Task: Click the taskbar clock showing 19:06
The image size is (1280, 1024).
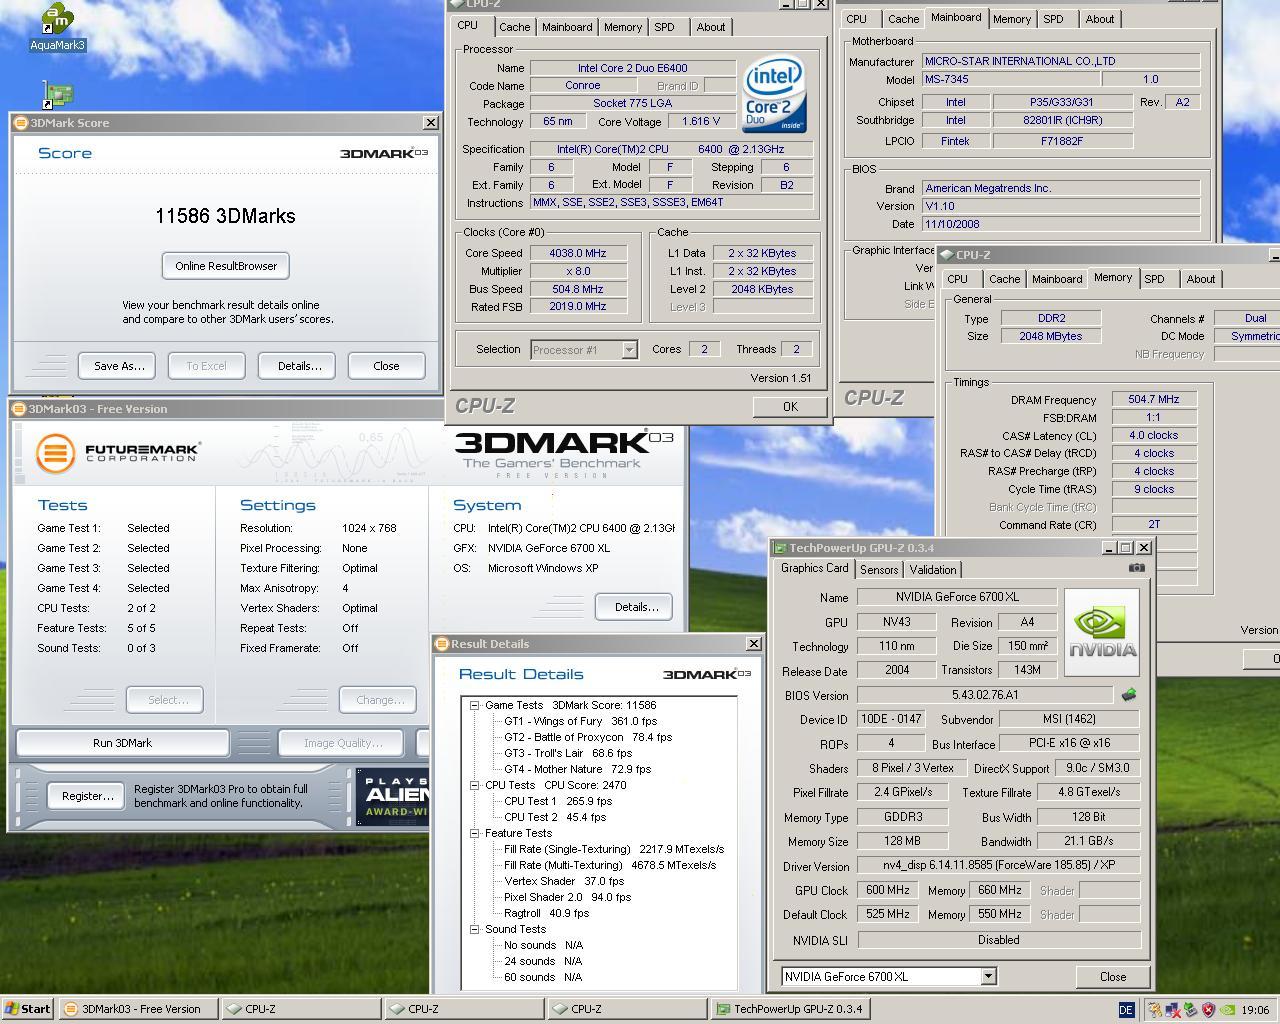Action: pos(1256,1010)
